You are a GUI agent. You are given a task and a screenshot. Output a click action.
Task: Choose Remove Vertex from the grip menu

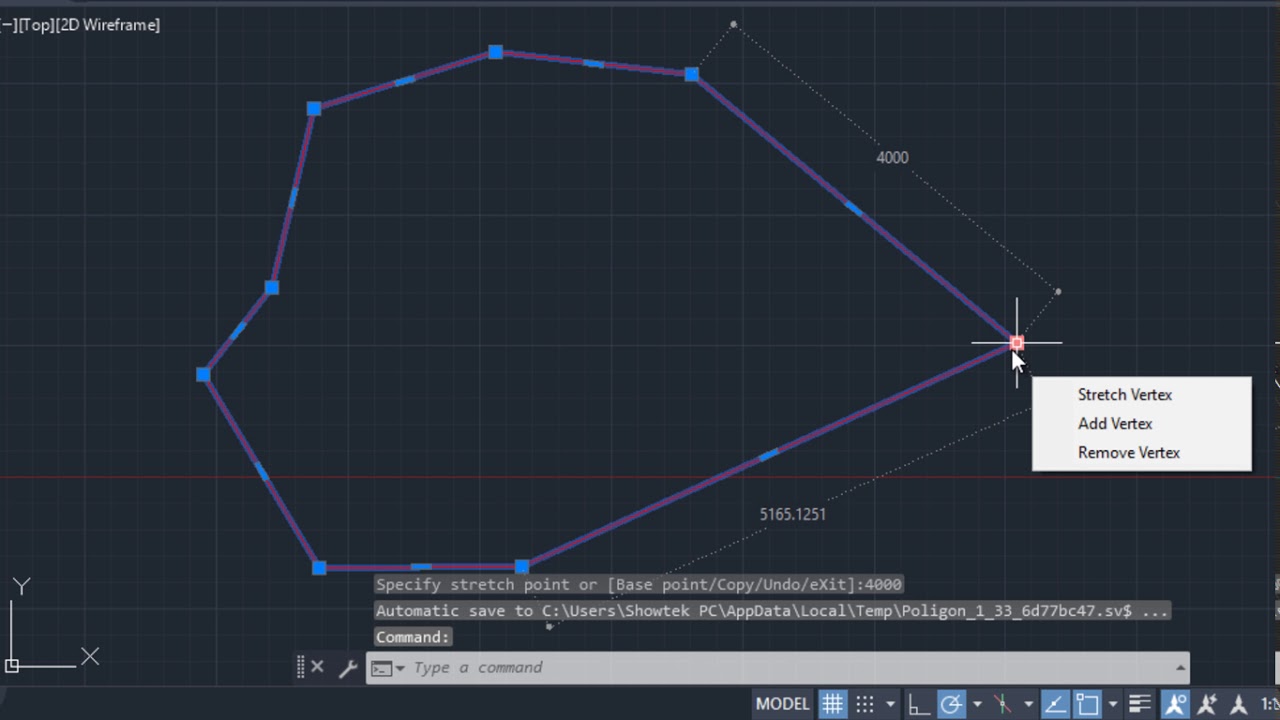coord(1129,452)
